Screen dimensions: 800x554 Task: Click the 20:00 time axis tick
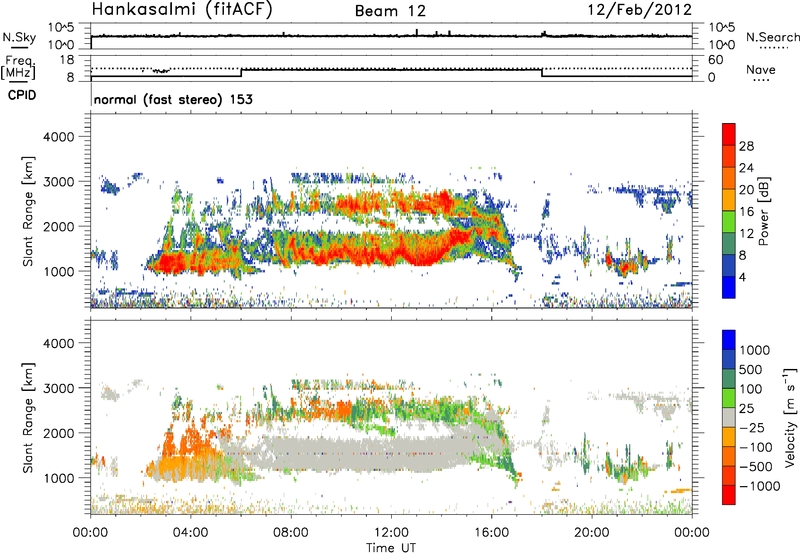(592, 533)
